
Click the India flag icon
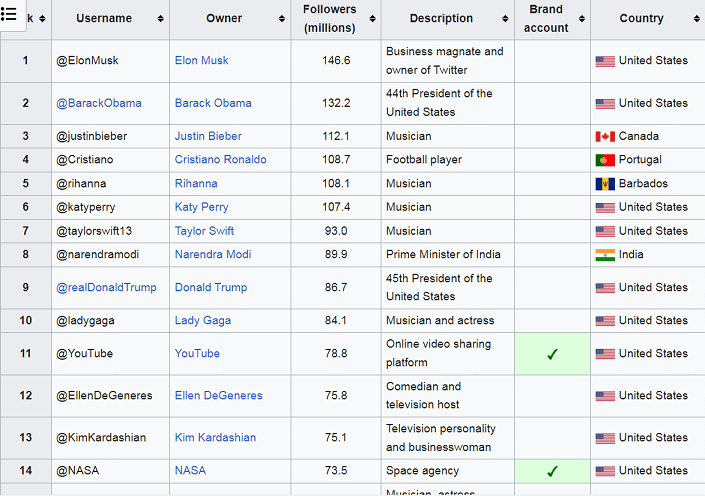point(605,255)
